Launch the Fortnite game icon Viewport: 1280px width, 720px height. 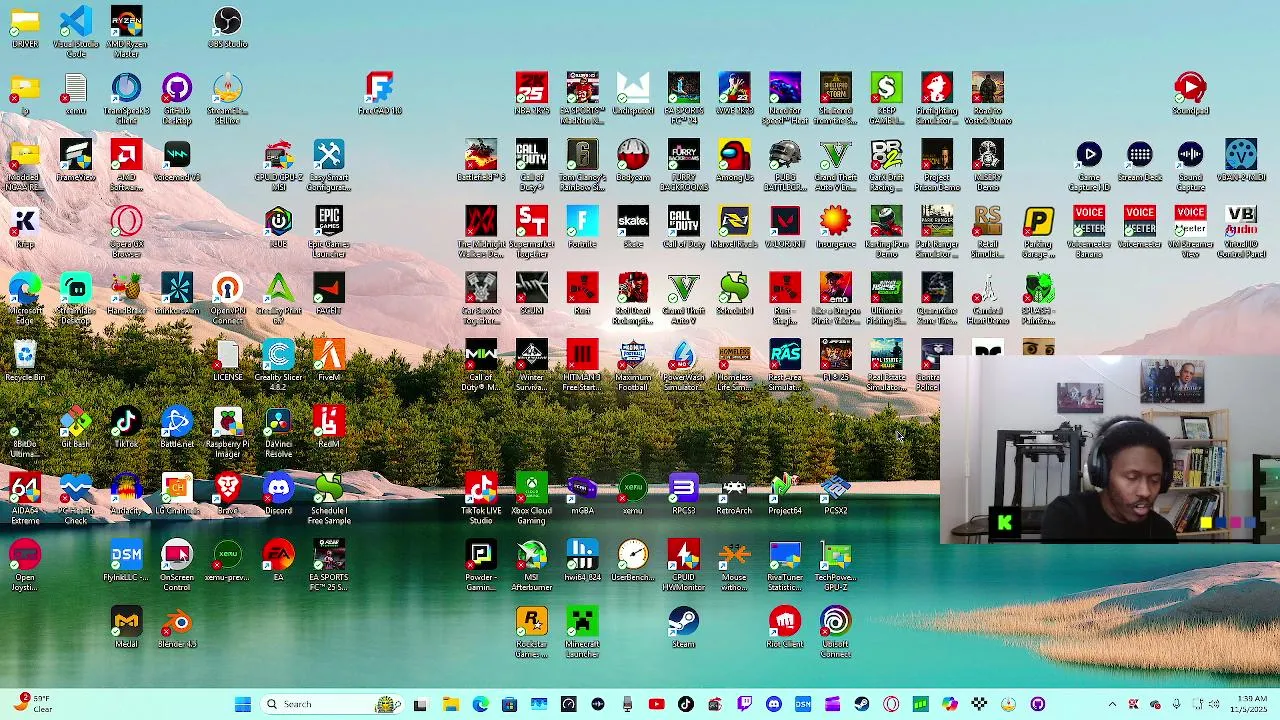click(582, 227)
